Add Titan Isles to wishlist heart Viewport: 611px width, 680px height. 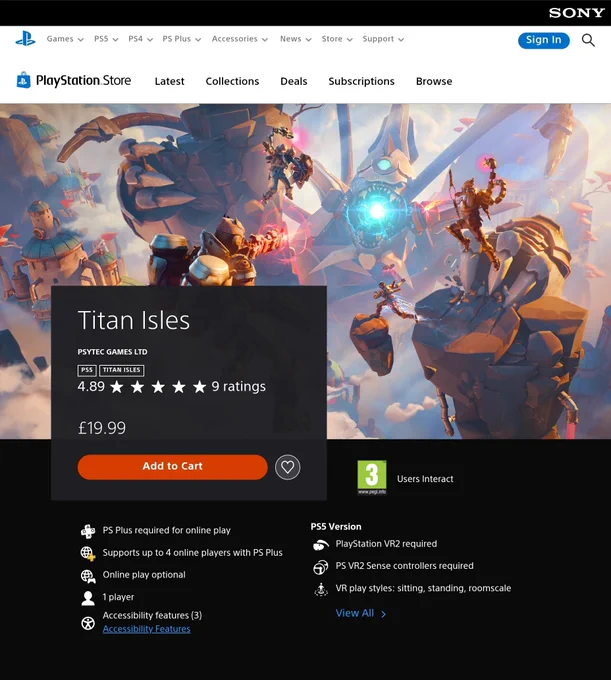(288, 467)
